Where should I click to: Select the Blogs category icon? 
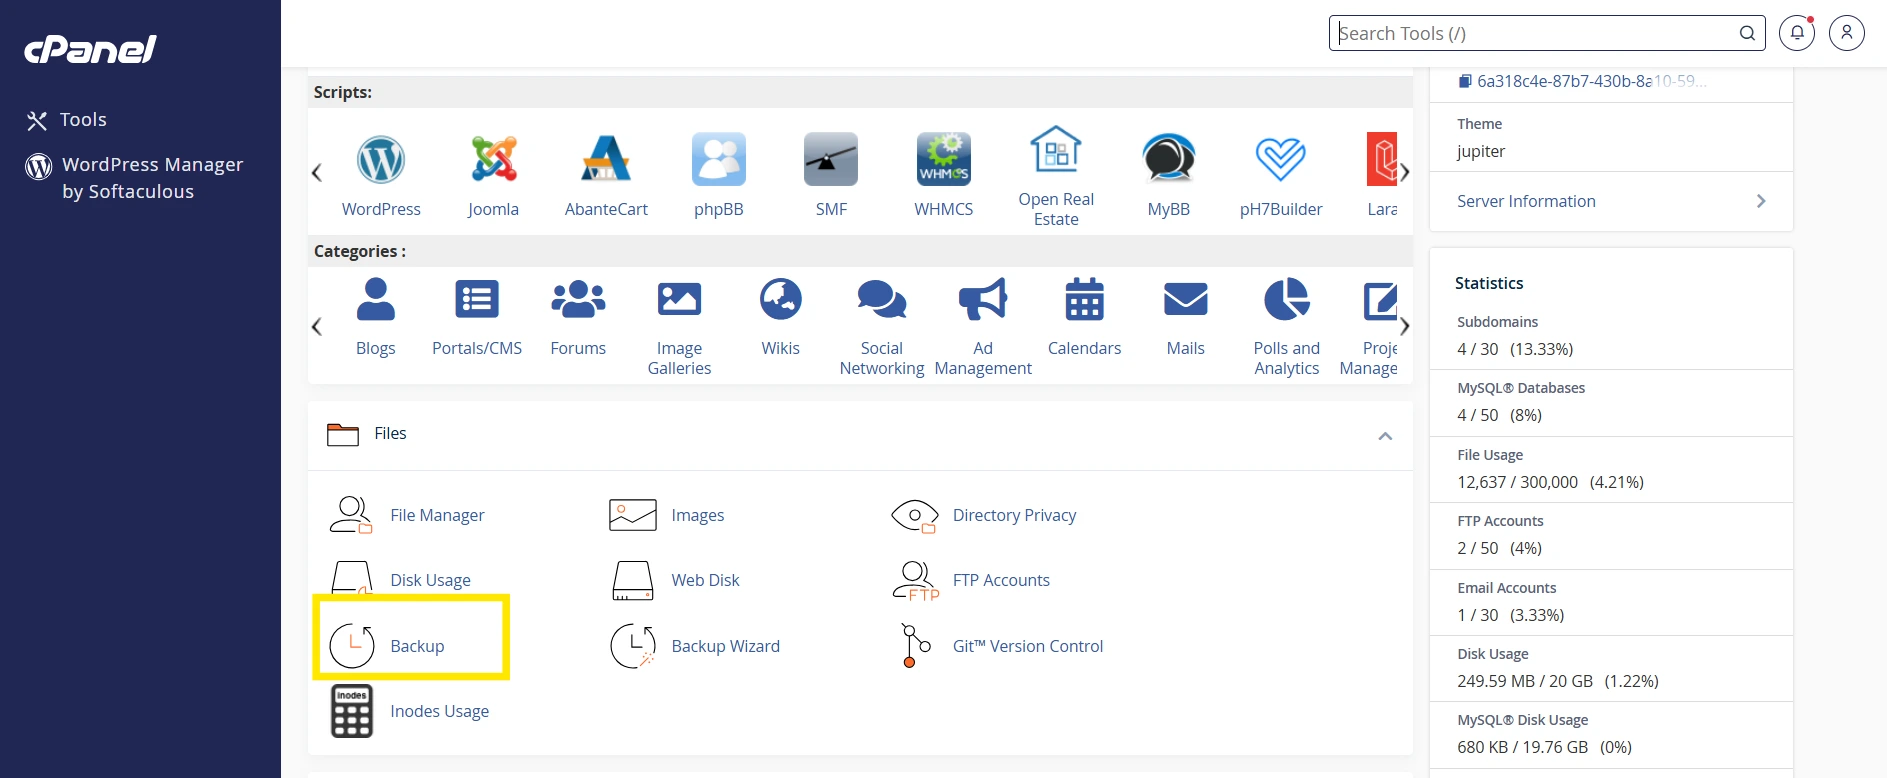pyautogui.click(x=376, y=299)
